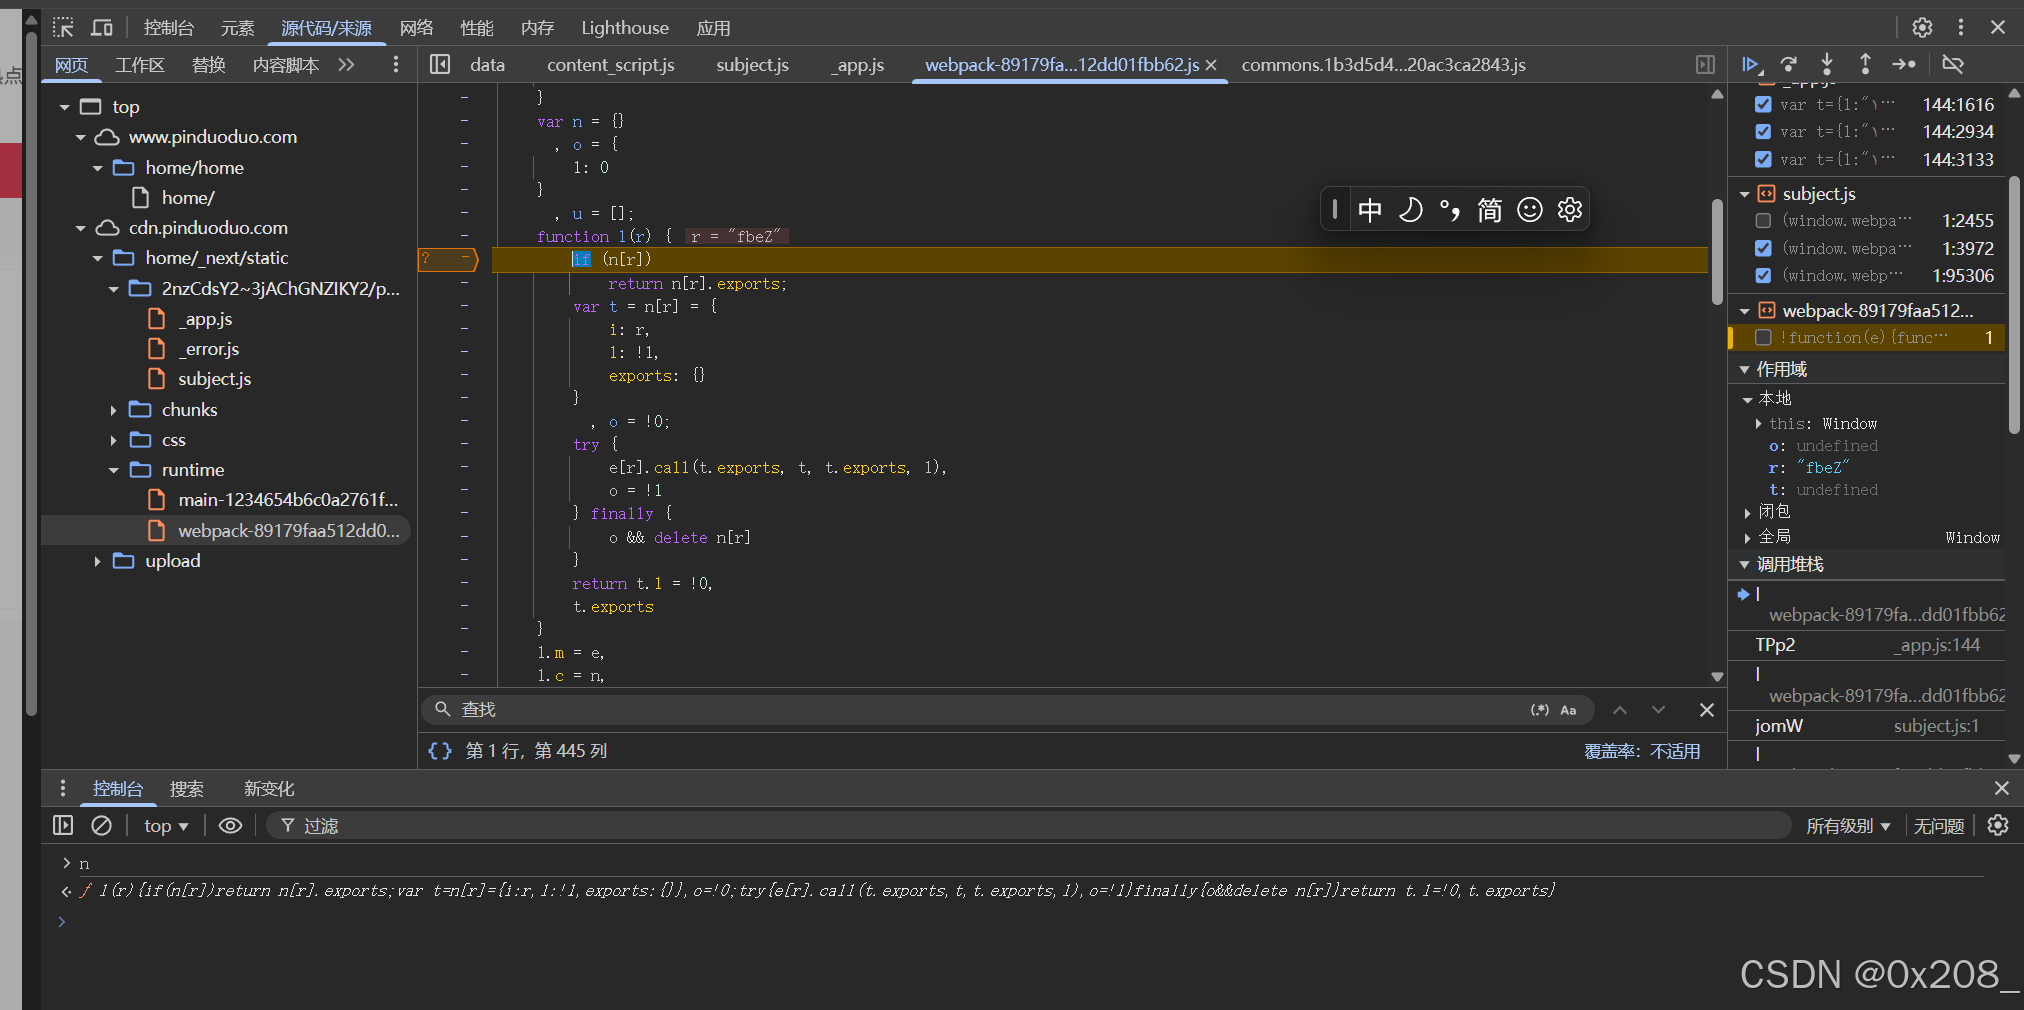Expand the chunks folder

(x=113, y=410)
